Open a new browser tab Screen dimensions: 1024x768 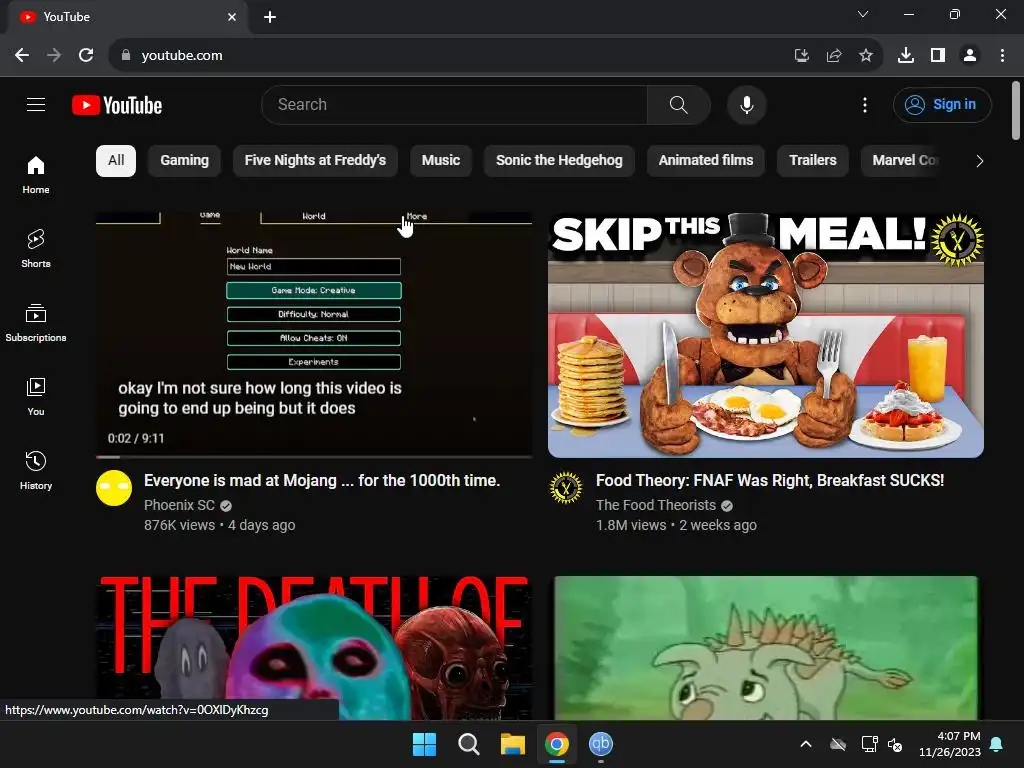coord(270,17)
